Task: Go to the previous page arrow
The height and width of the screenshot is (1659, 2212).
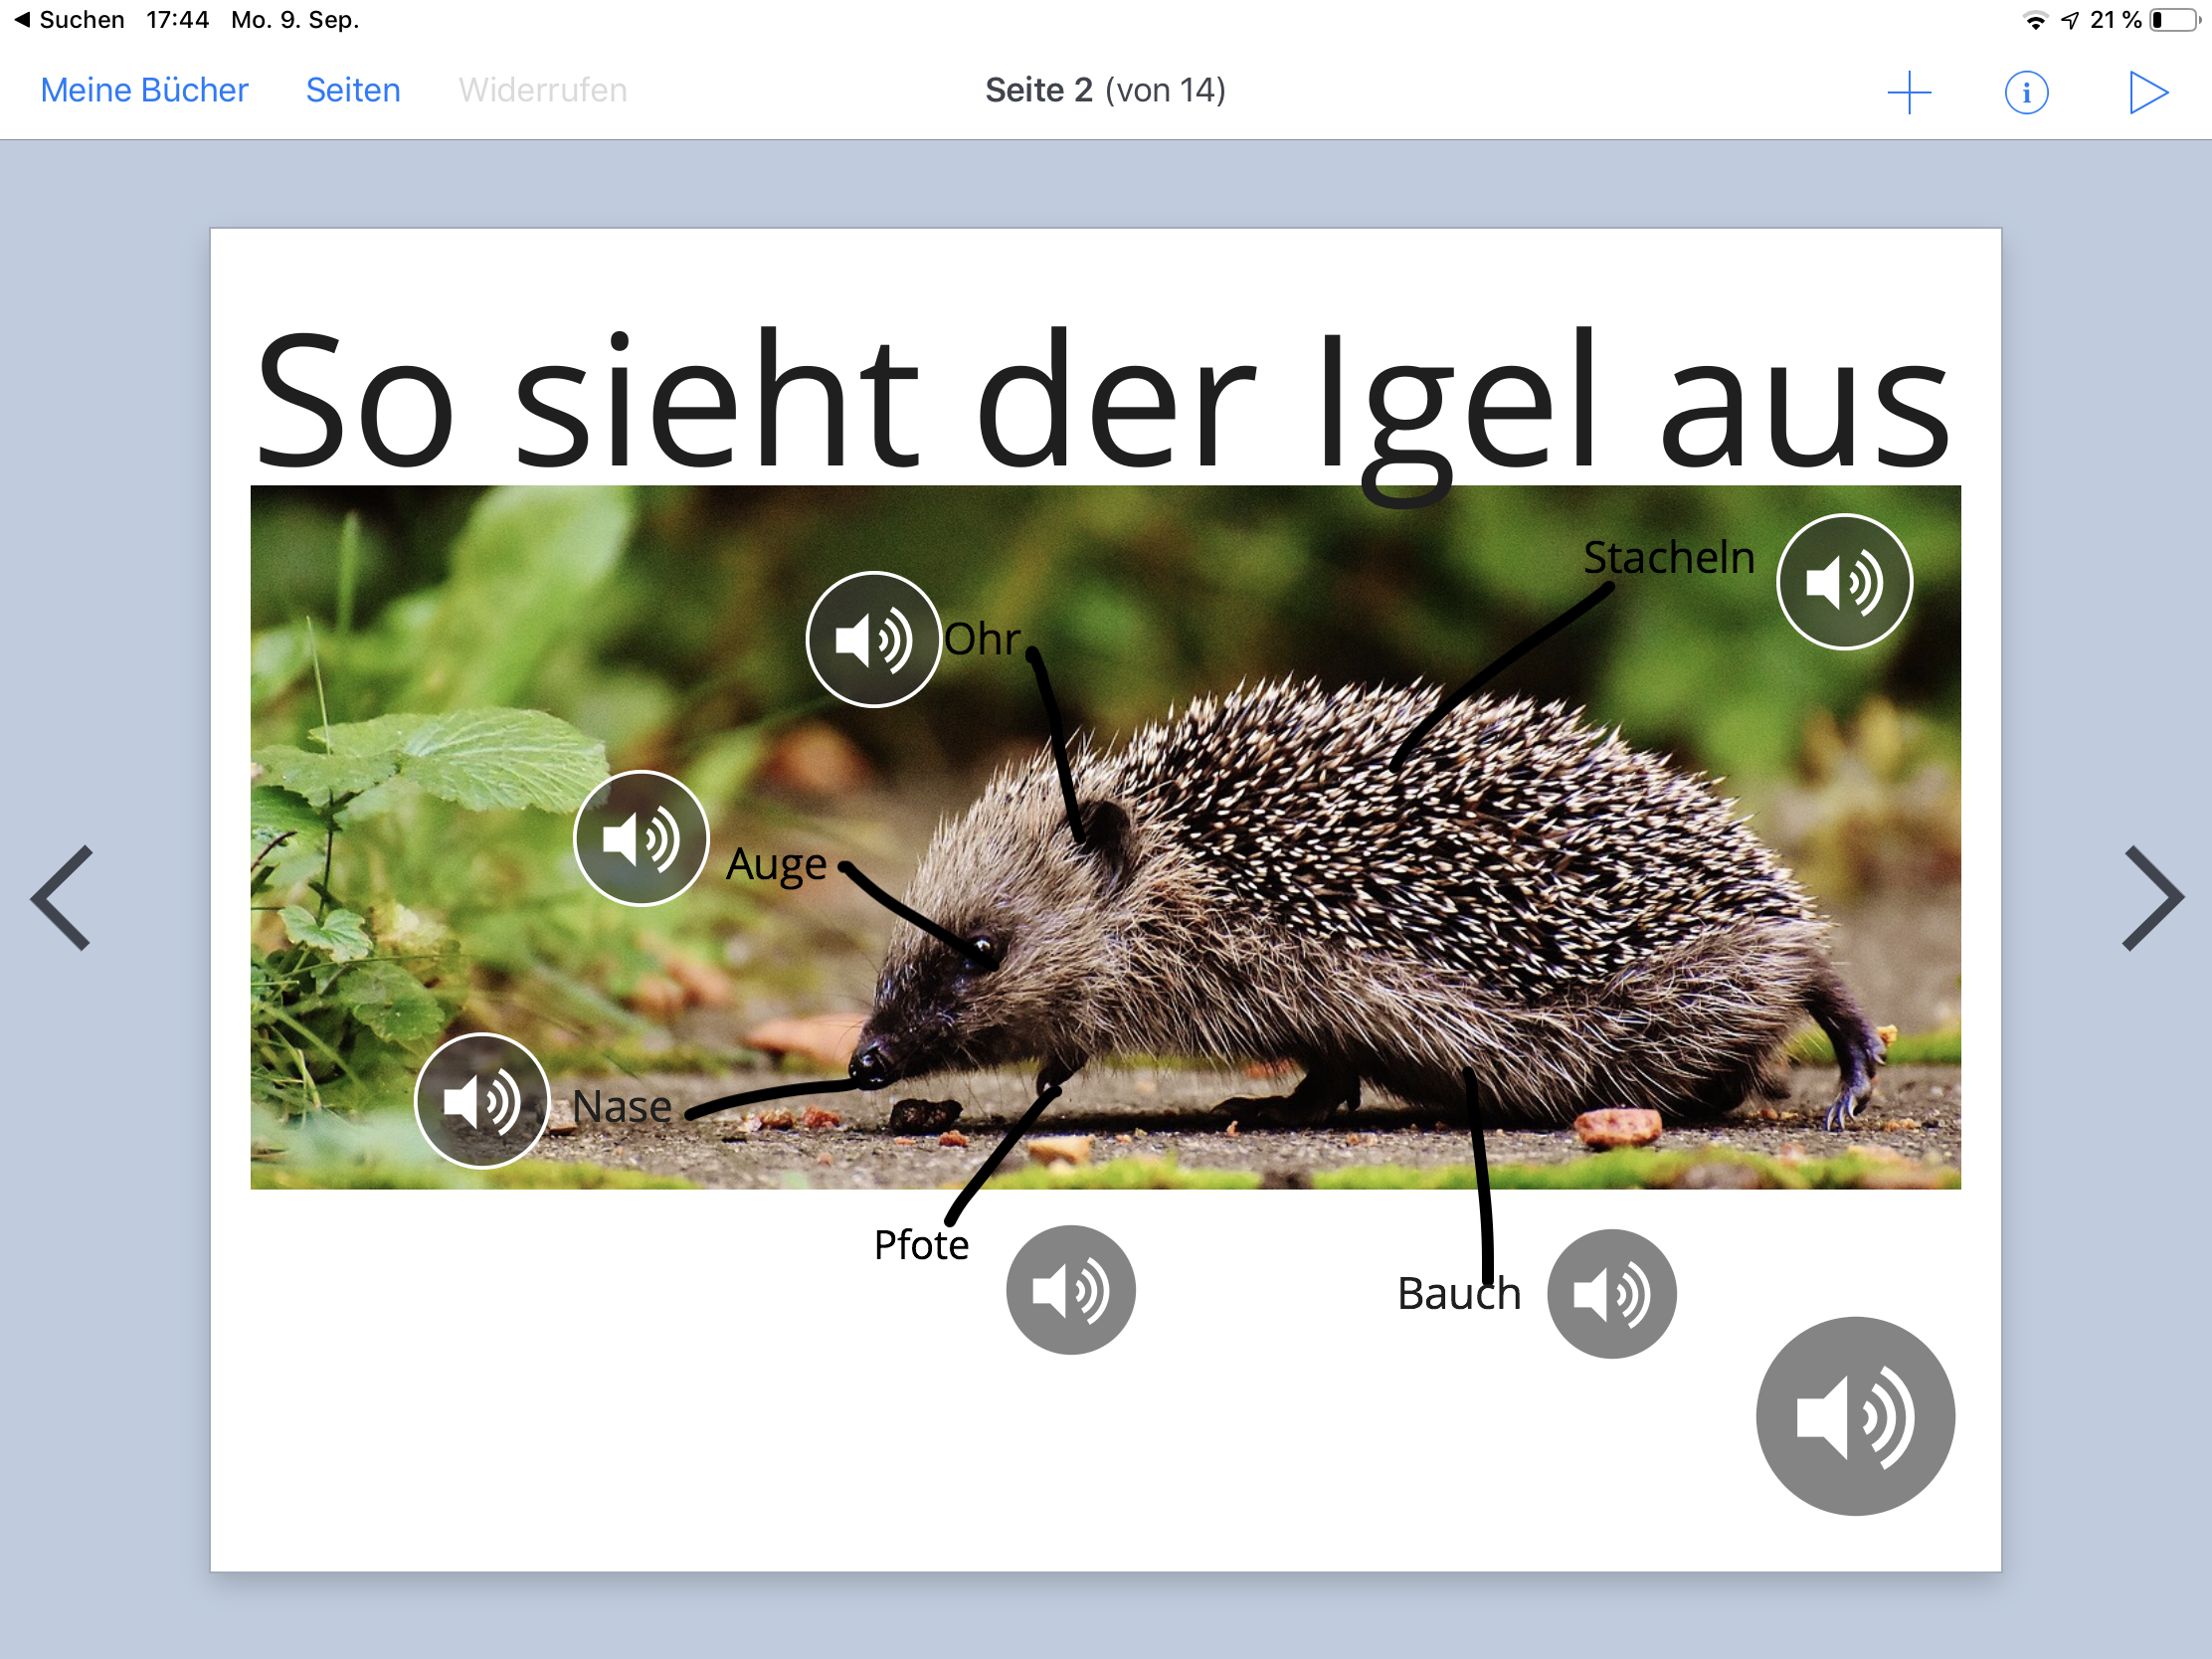Action: point(62,898)
